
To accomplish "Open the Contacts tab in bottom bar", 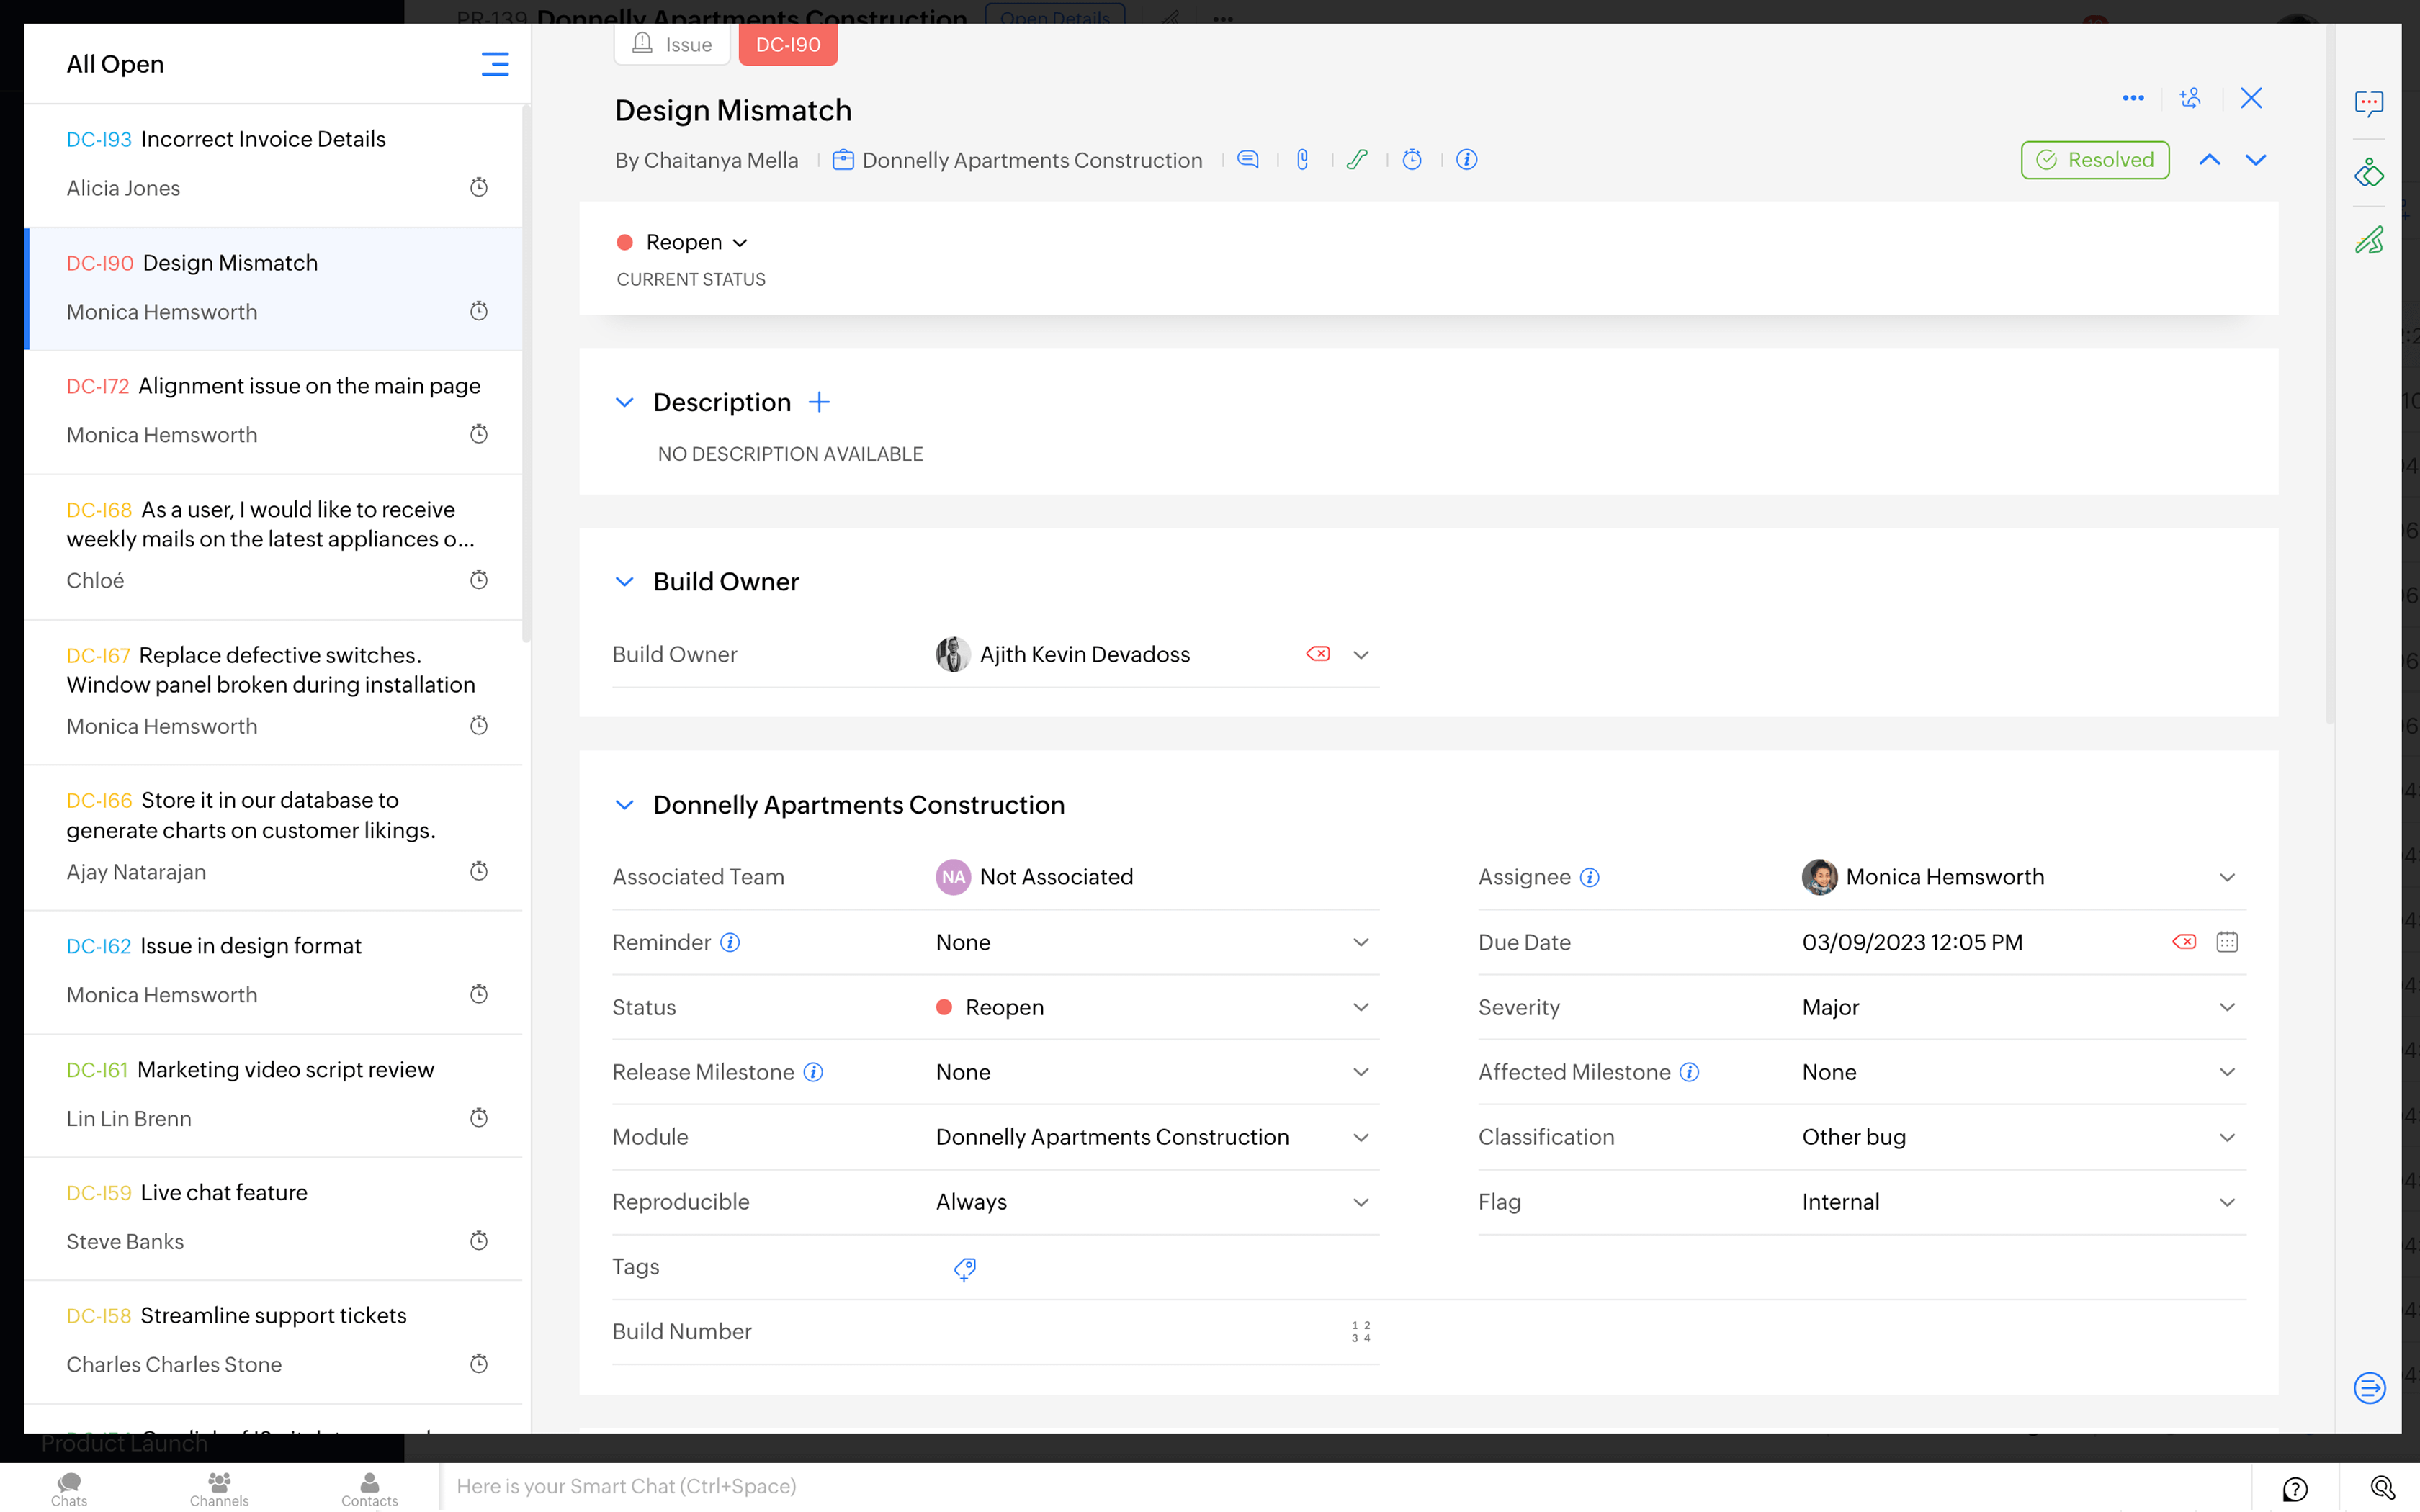I will 369,1488.
